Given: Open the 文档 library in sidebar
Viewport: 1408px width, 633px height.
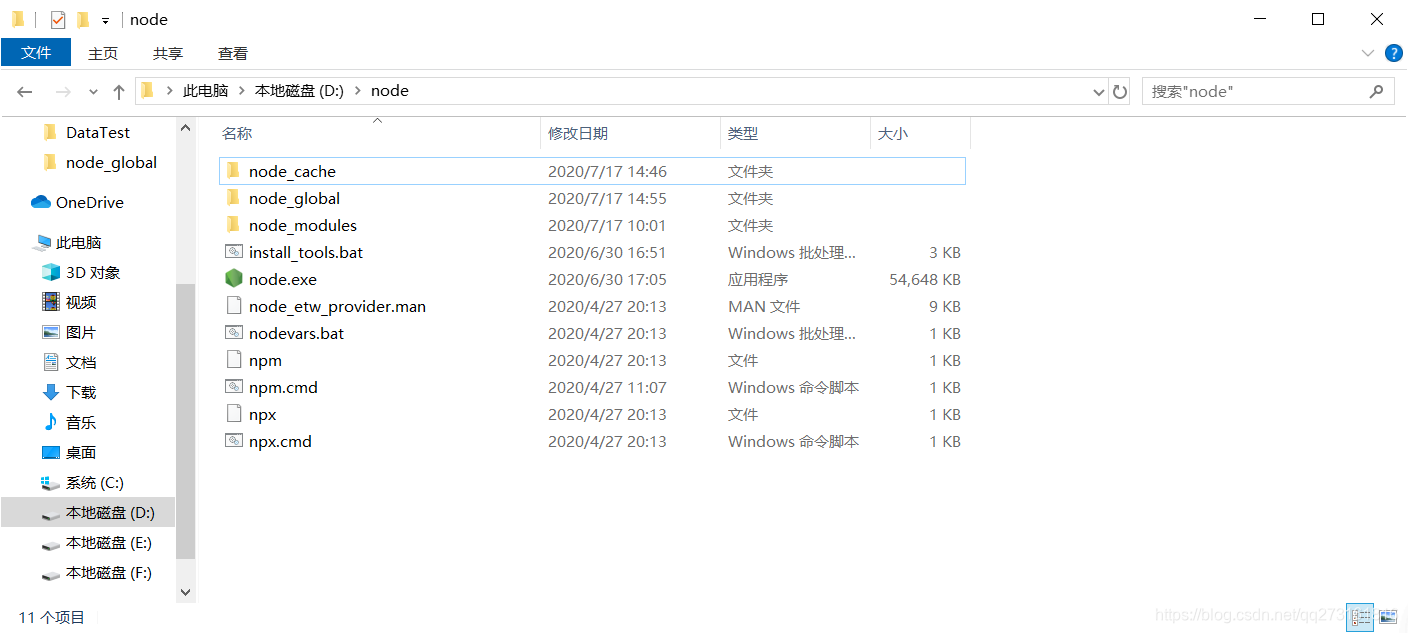Looking at the screenshot, I should (81, 362).
